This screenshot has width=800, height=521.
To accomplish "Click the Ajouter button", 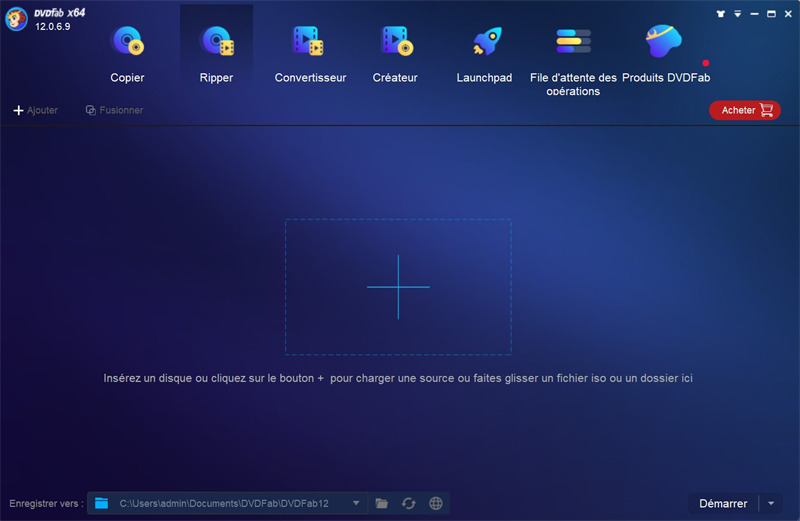I will coord(35,110).
